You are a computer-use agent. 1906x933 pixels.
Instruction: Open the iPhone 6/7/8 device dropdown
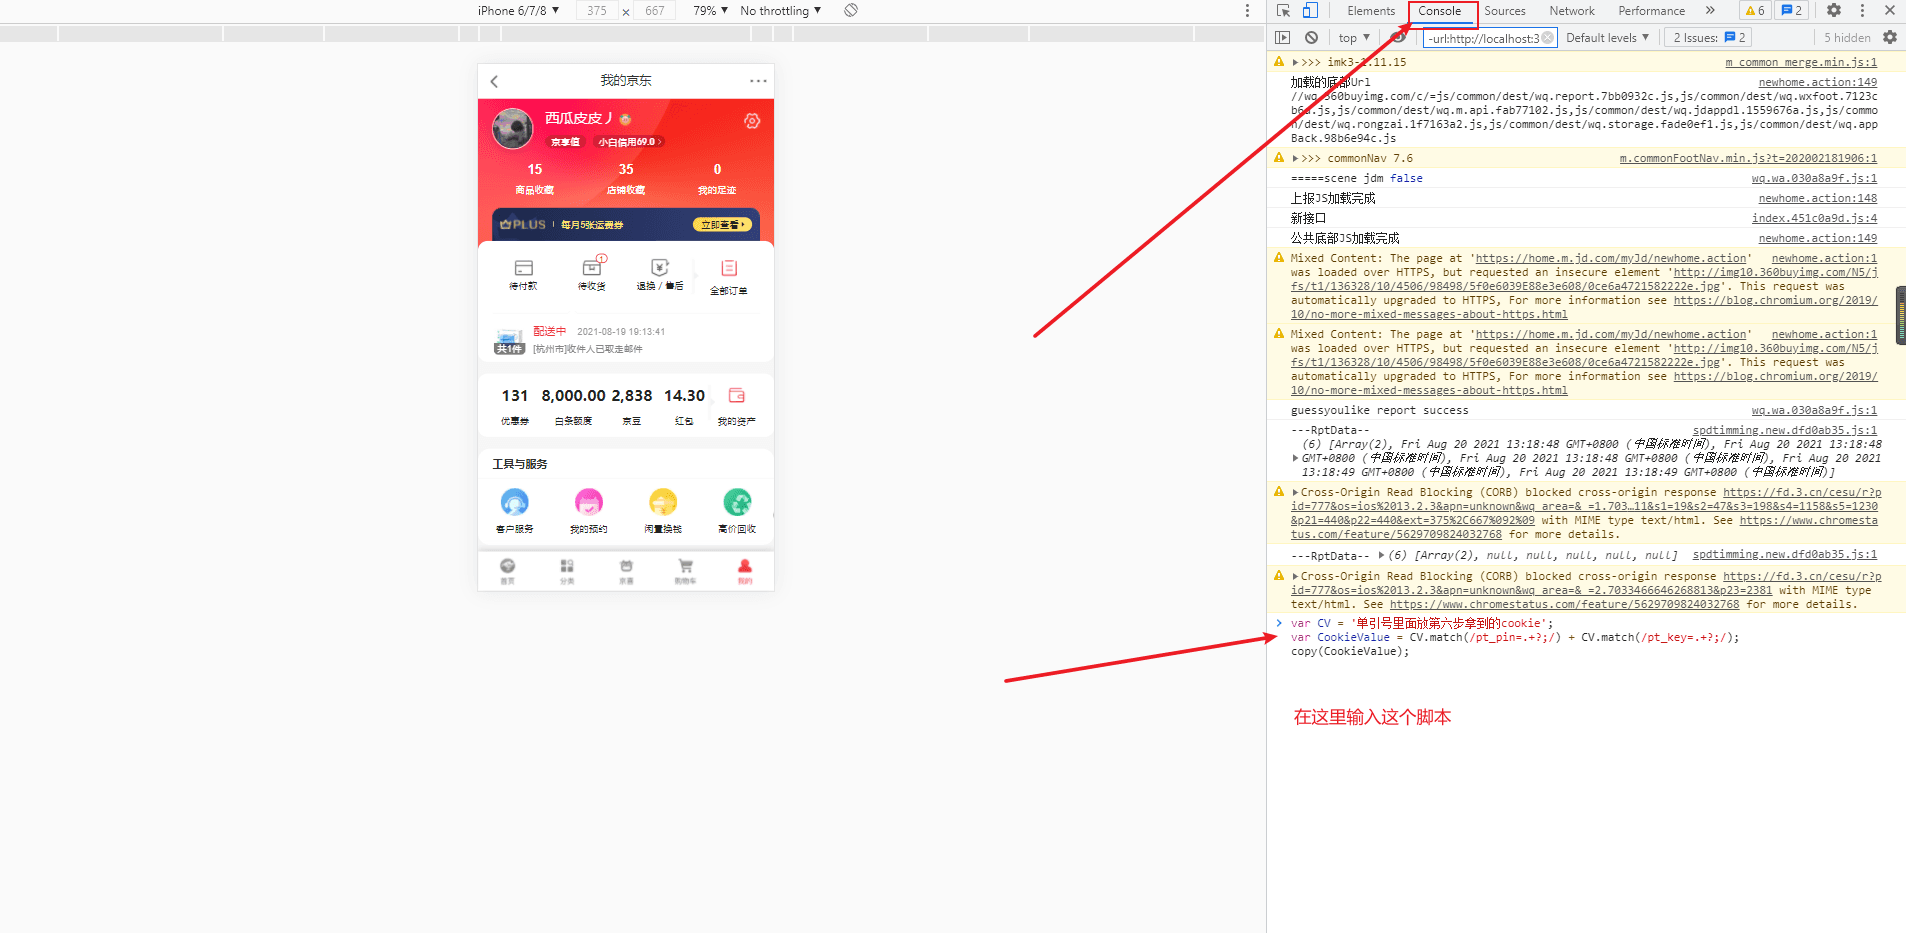518,11
